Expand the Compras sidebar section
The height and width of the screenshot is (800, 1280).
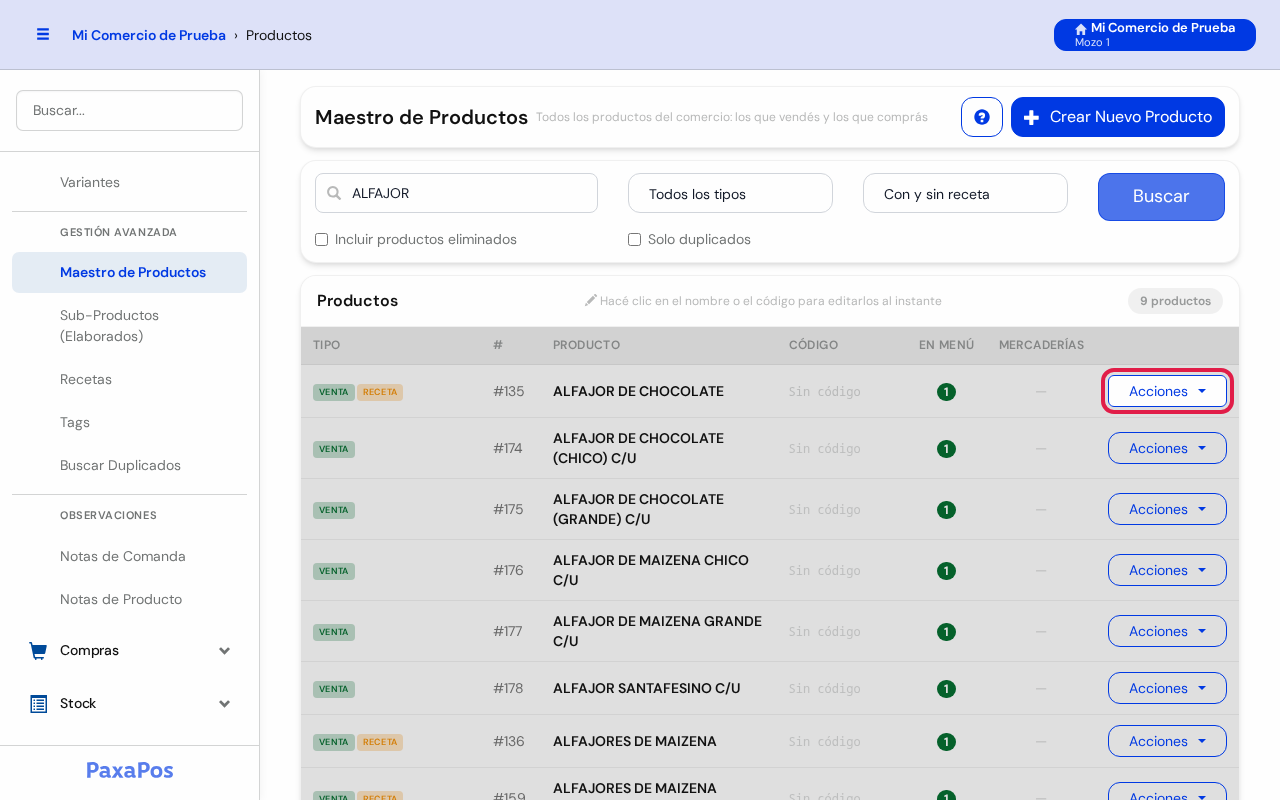coord(129,651)
